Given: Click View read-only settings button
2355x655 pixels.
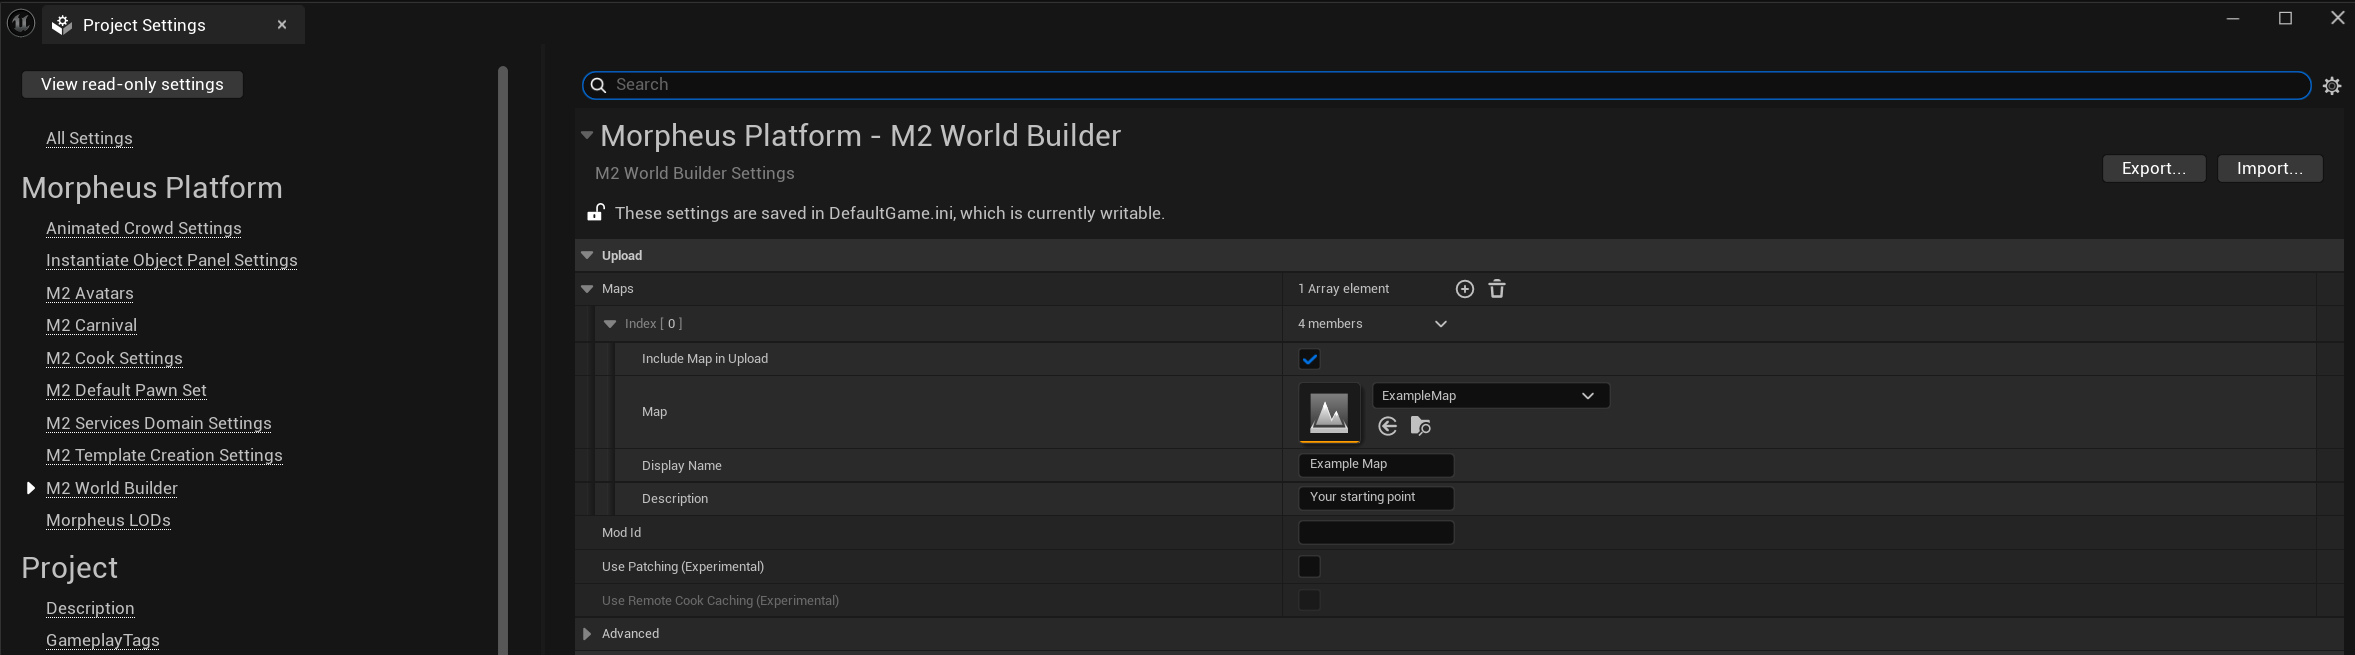Looking at the screenshot, I should 132,85.
